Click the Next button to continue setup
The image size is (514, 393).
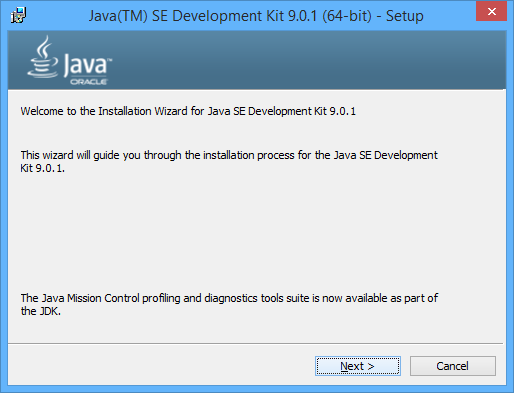point(358,366)
